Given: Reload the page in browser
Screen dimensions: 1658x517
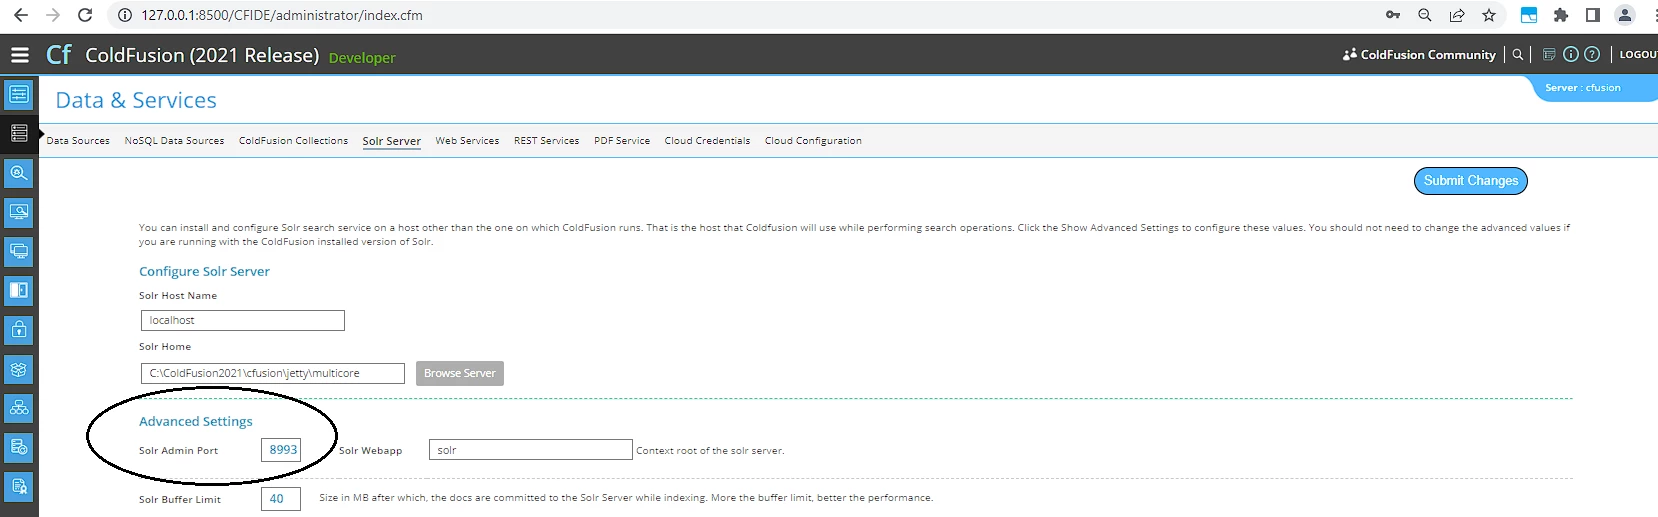Looking at the screenshot, I should tap(85, 15).
